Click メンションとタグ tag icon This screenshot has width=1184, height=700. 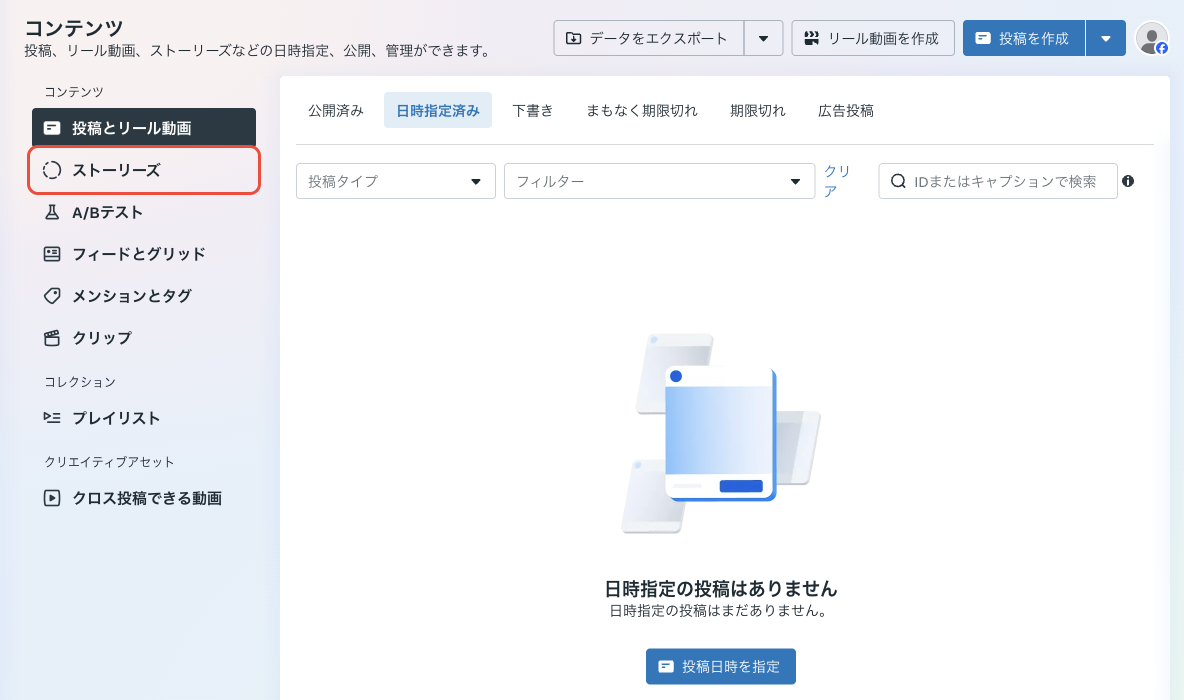coord(52,296)
